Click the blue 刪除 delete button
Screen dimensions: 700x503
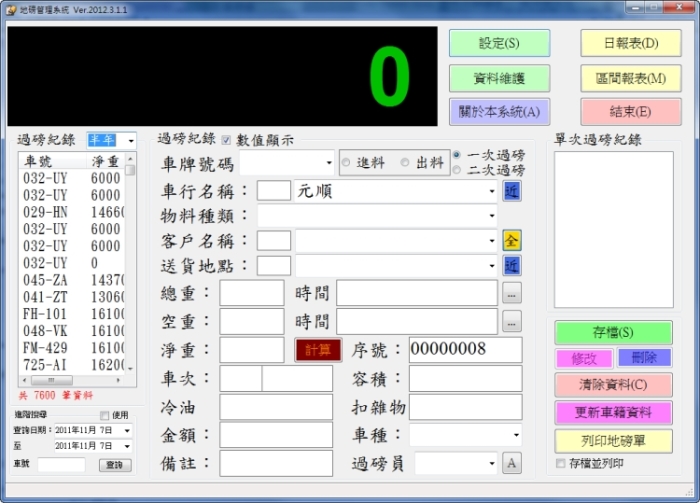(x=644, y=358)
